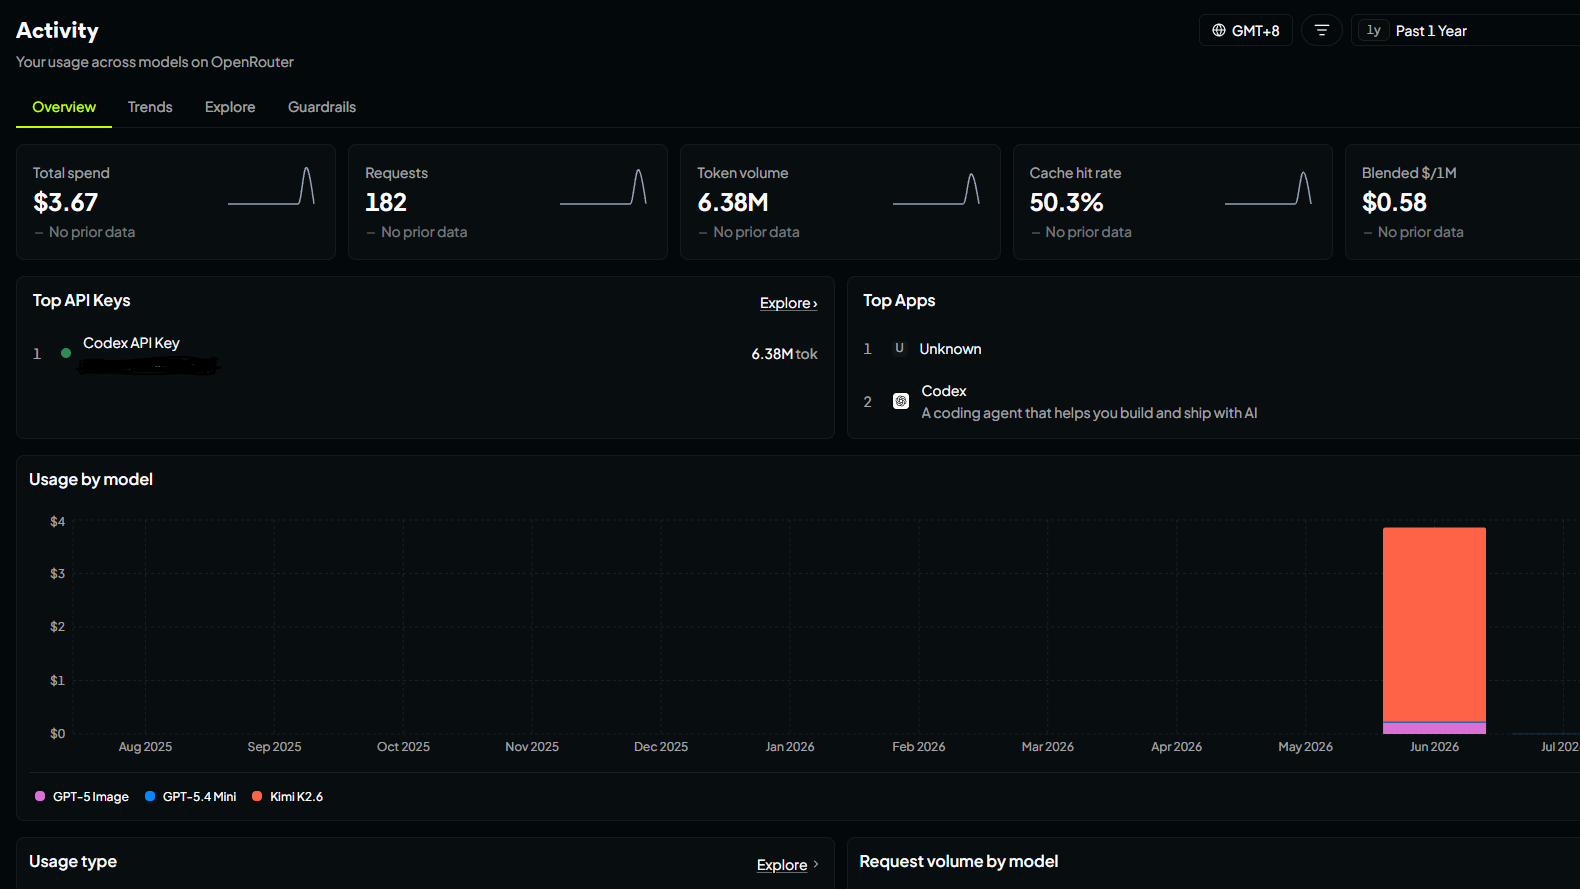1580x889 pixels.
Task: Click the Total spend sparkline chart
Action: tap(271, 187)
